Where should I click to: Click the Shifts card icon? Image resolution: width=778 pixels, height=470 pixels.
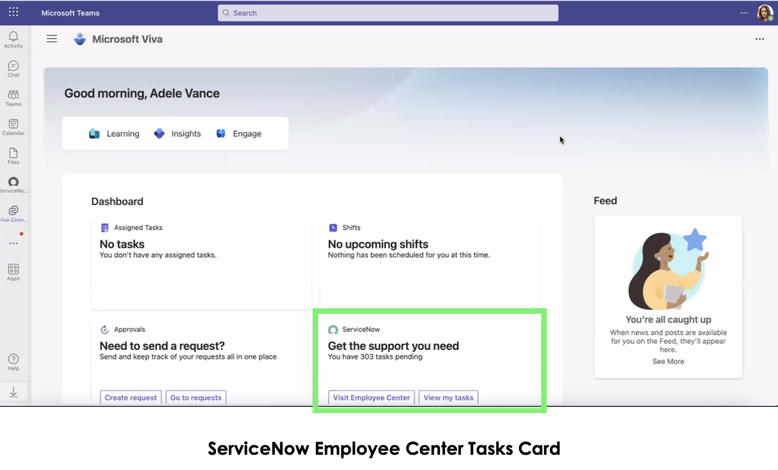pyautogui.click(x=333, y=228)
